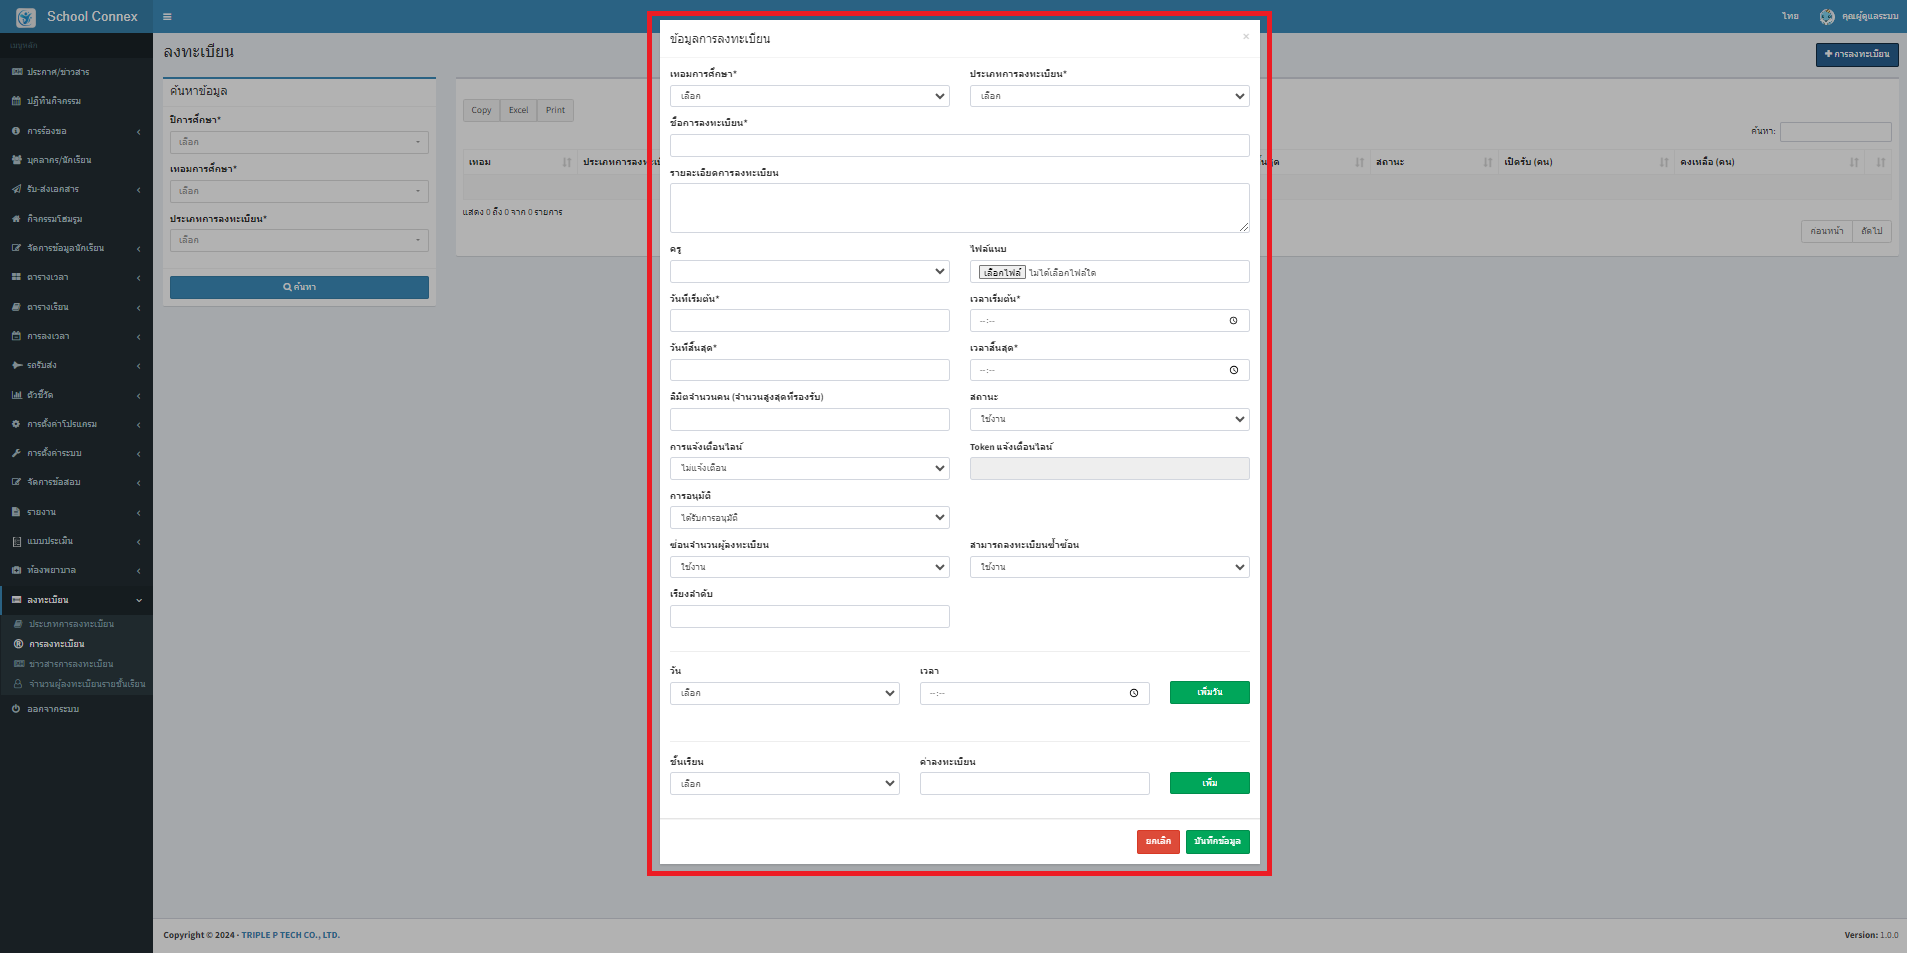Open การอนุมัติ approval dropdown
The image size is (1907, 953).
click(x=810, y=518)
